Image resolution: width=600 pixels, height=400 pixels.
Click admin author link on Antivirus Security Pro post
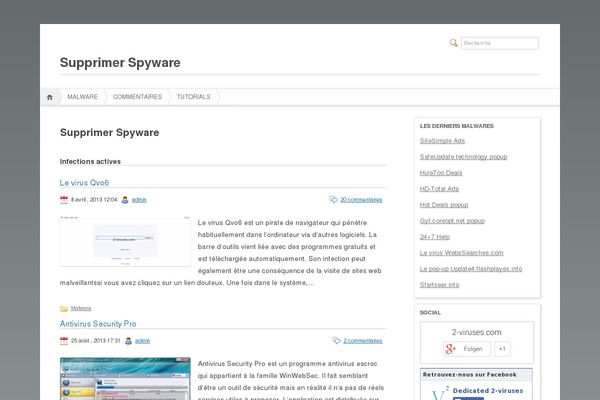coord(142,341)
